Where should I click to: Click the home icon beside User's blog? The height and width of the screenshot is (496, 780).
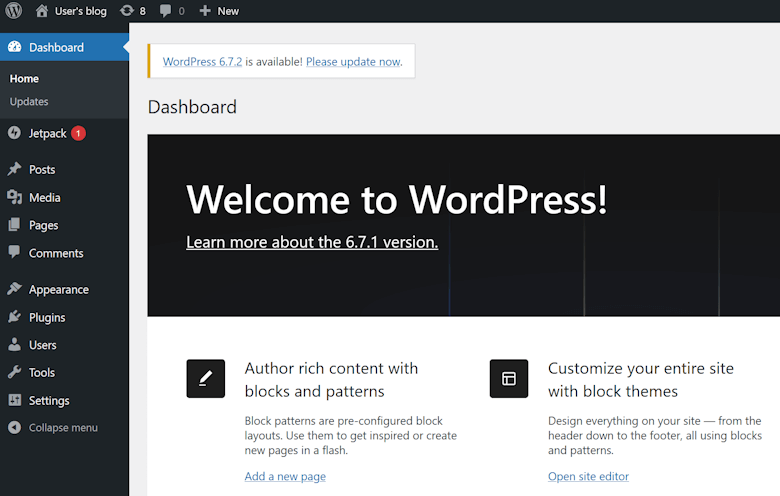(42, 11)
